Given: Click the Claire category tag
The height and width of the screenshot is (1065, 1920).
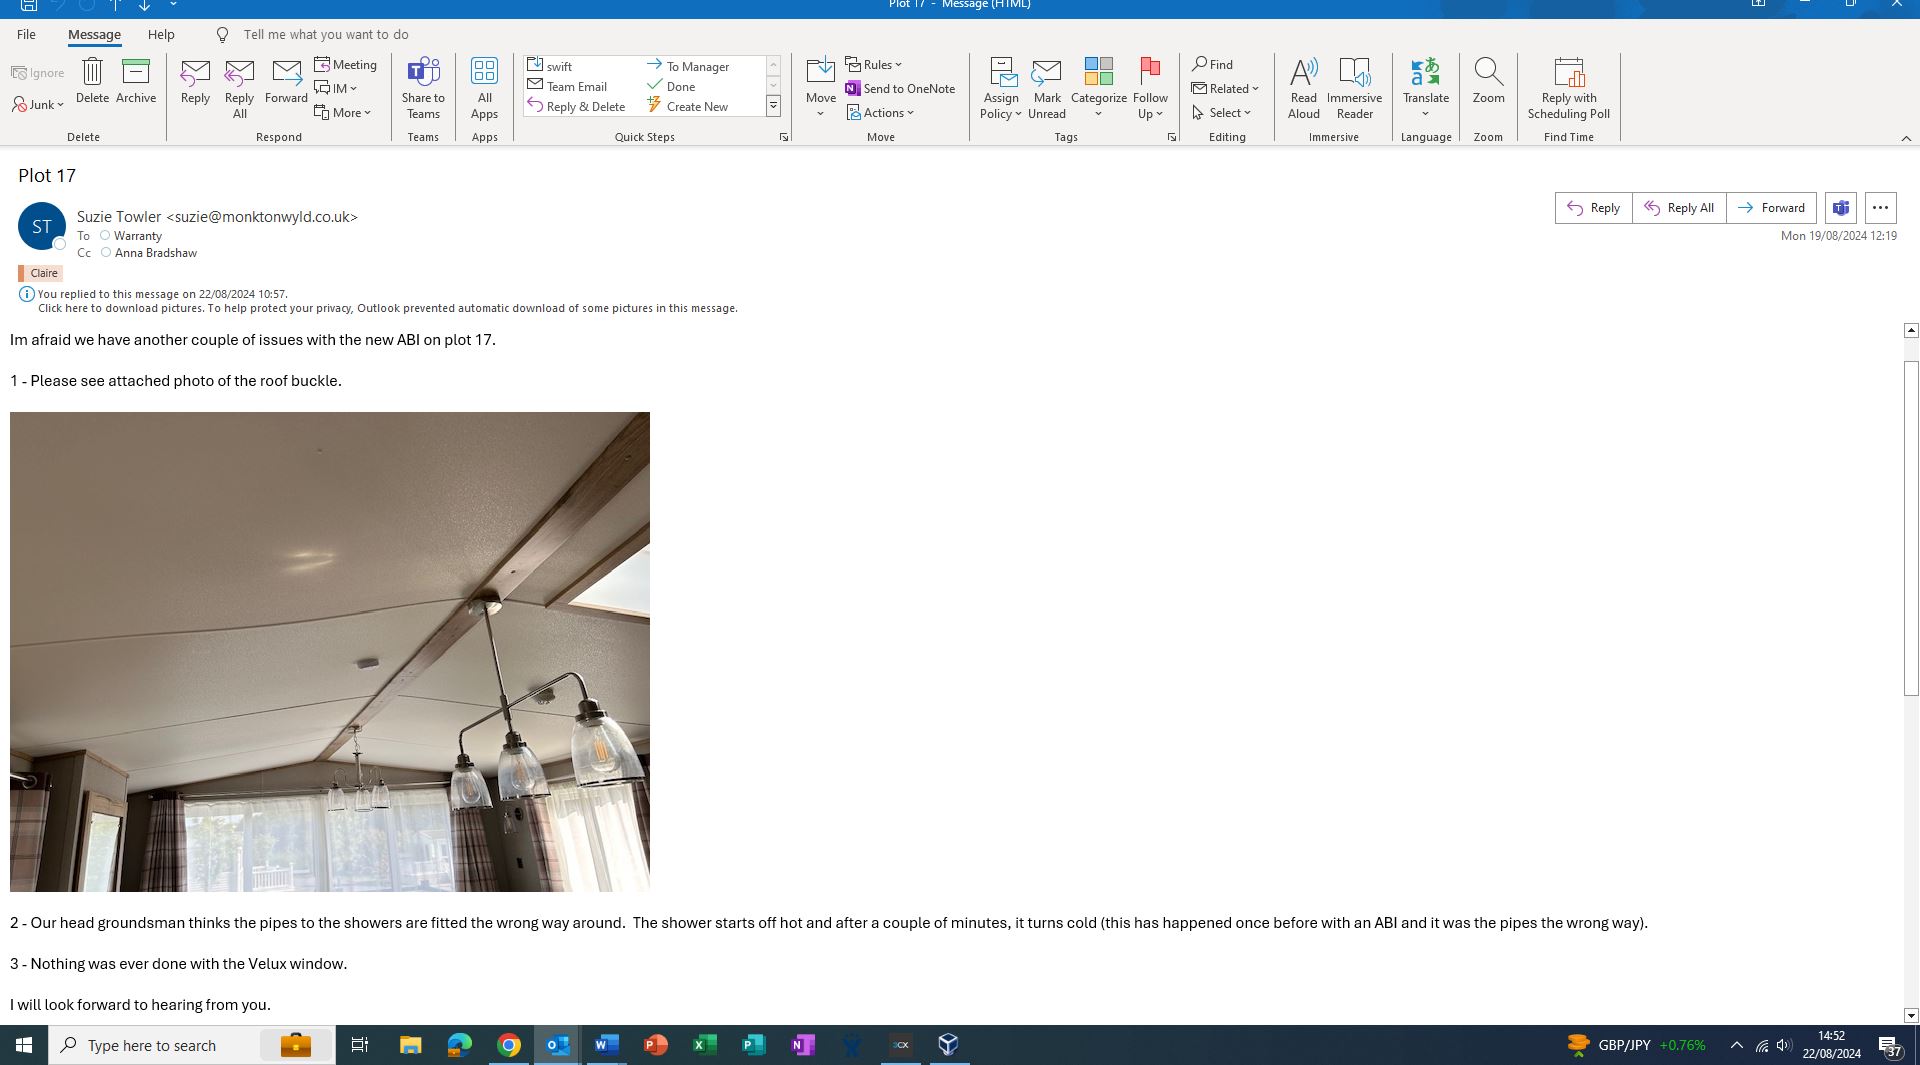Looking at the screenshot, I should click(41, 273).
